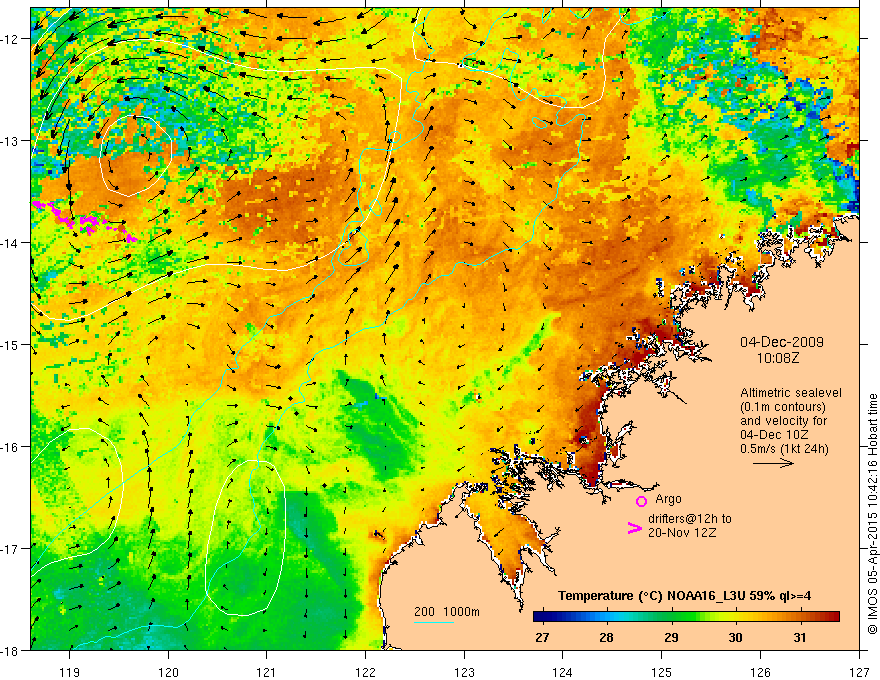
Task: Click the magenta drifters arrowhead legend symbol
Action: point(634,528)
